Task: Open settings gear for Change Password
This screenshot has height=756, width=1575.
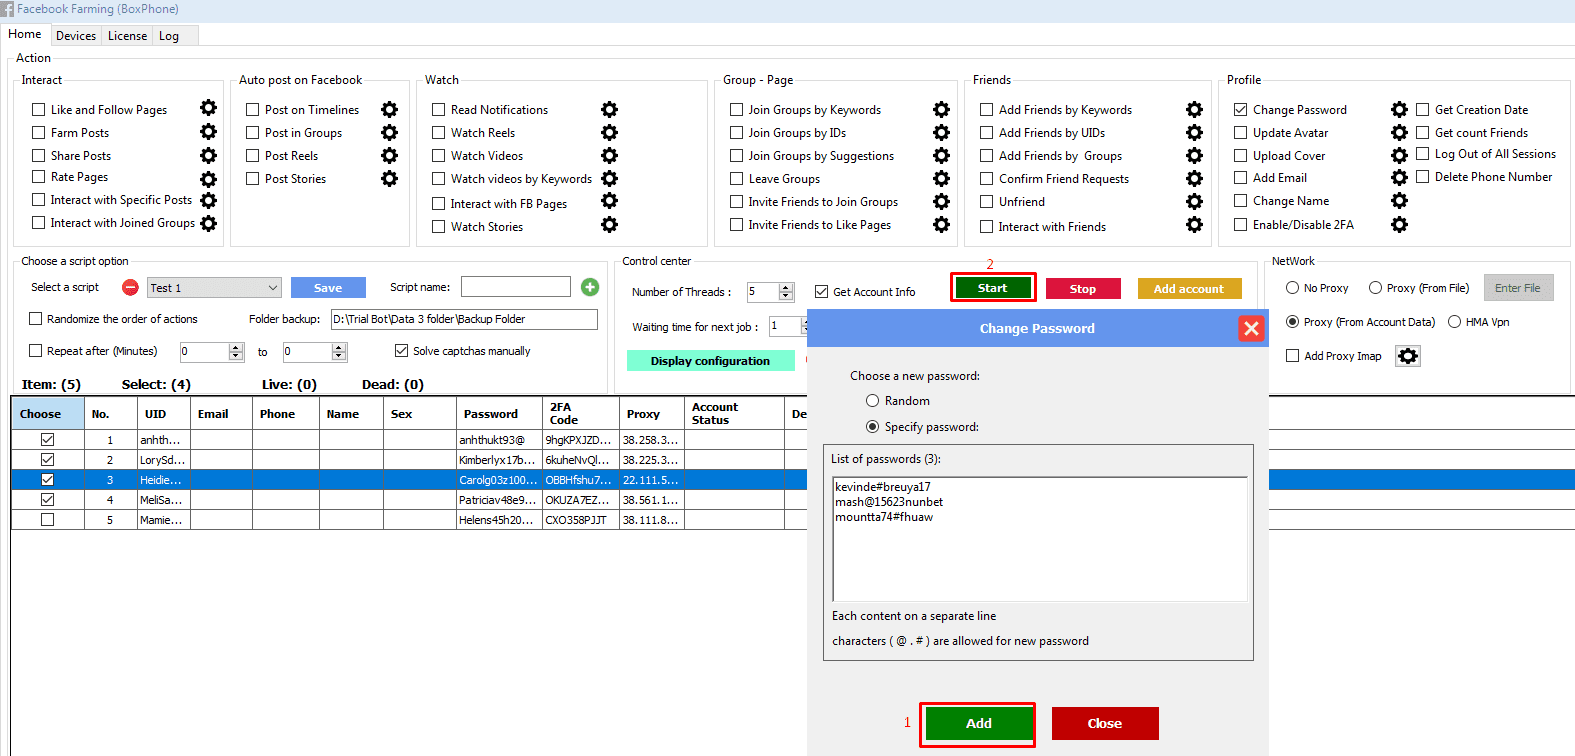Action: 1399,109
